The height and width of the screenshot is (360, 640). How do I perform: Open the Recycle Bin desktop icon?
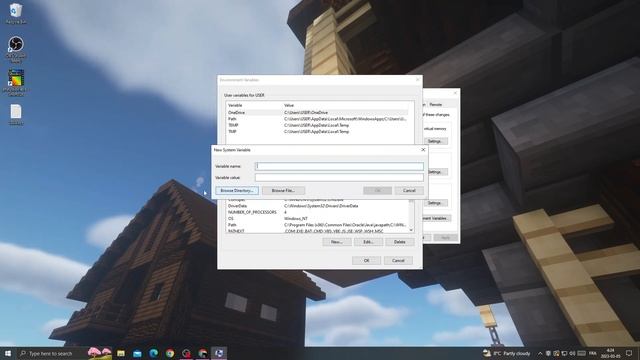(16, 13)
